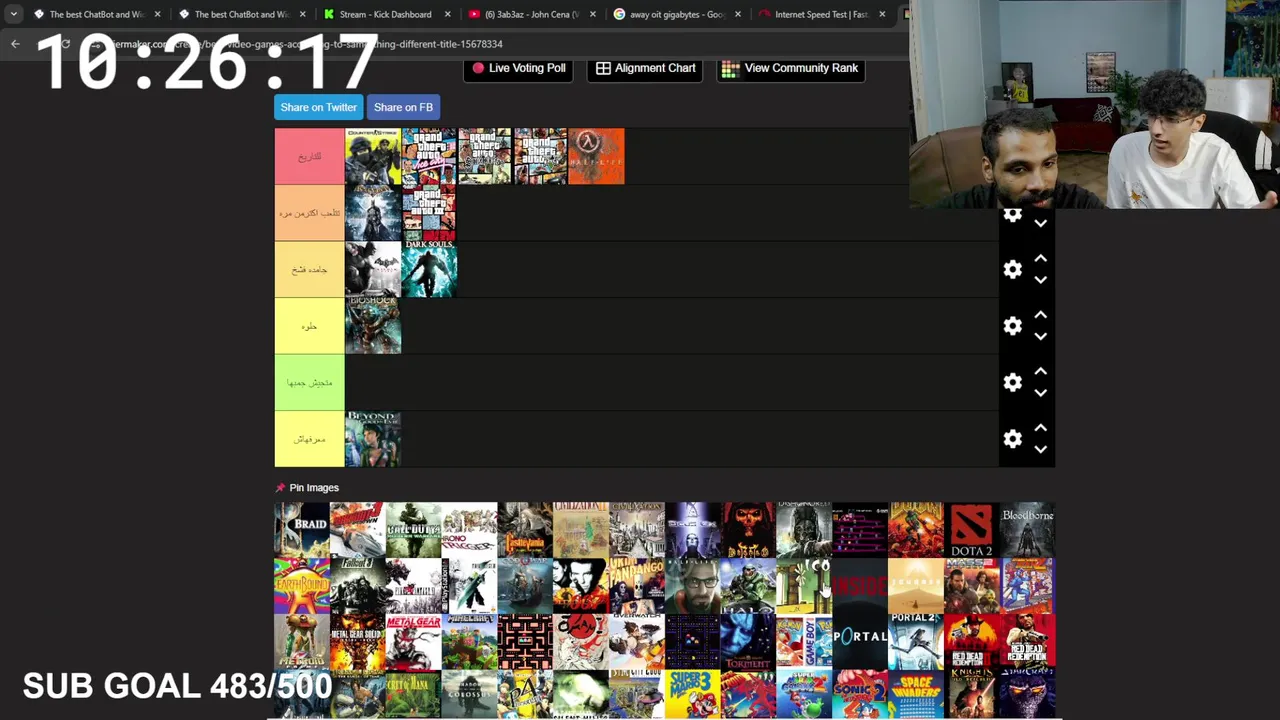Pick the Bloodborne image

pos(1028,530)
